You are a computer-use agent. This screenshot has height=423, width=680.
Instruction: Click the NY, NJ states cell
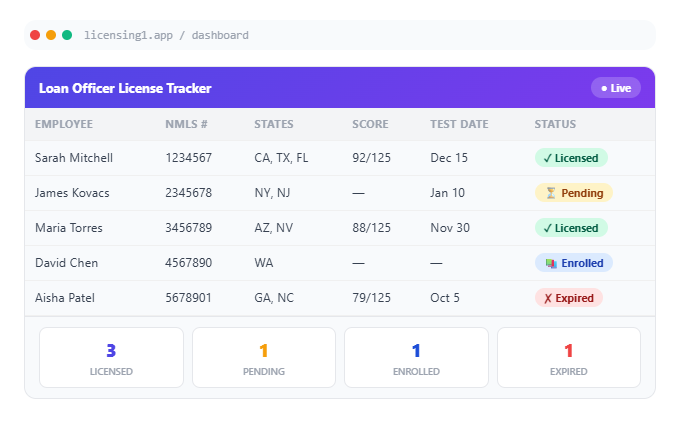(x=272, y=193)
